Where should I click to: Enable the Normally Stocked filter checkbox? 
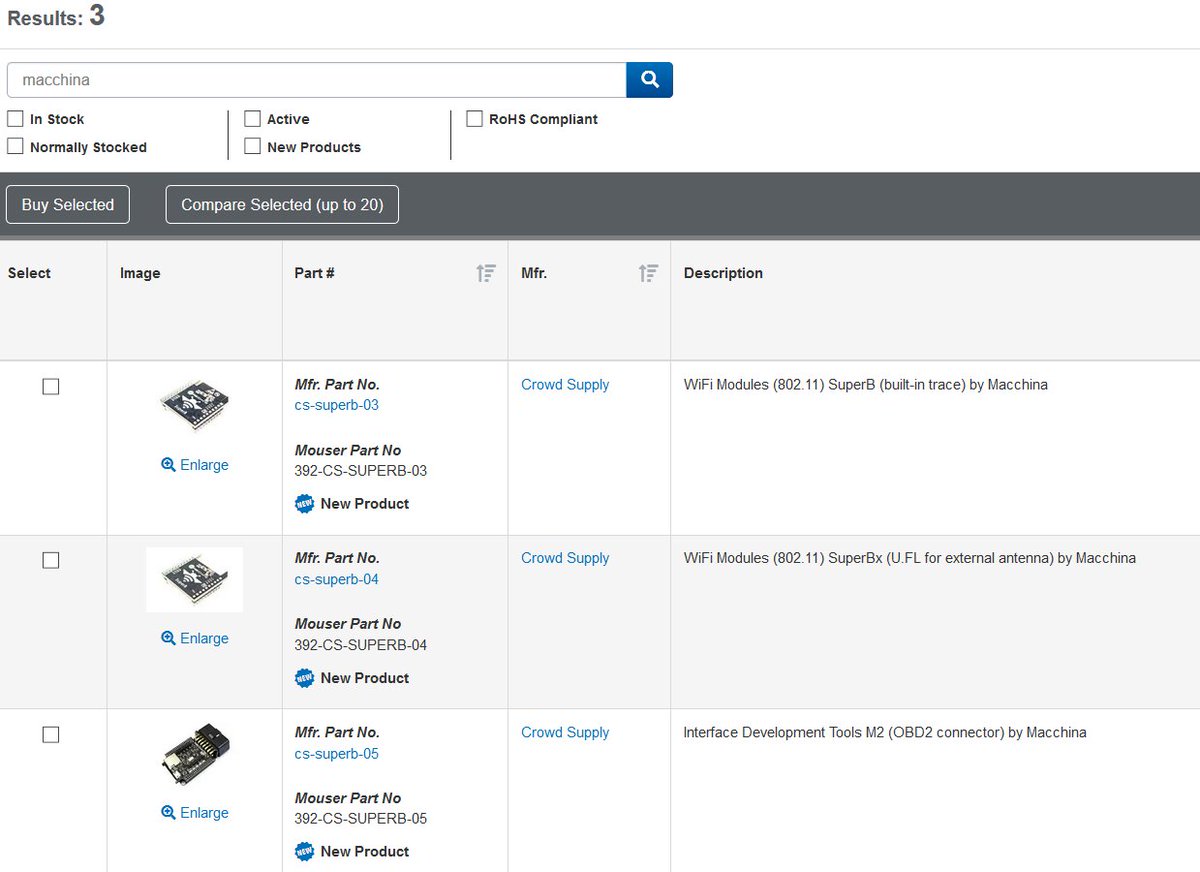tap(15, 147)
